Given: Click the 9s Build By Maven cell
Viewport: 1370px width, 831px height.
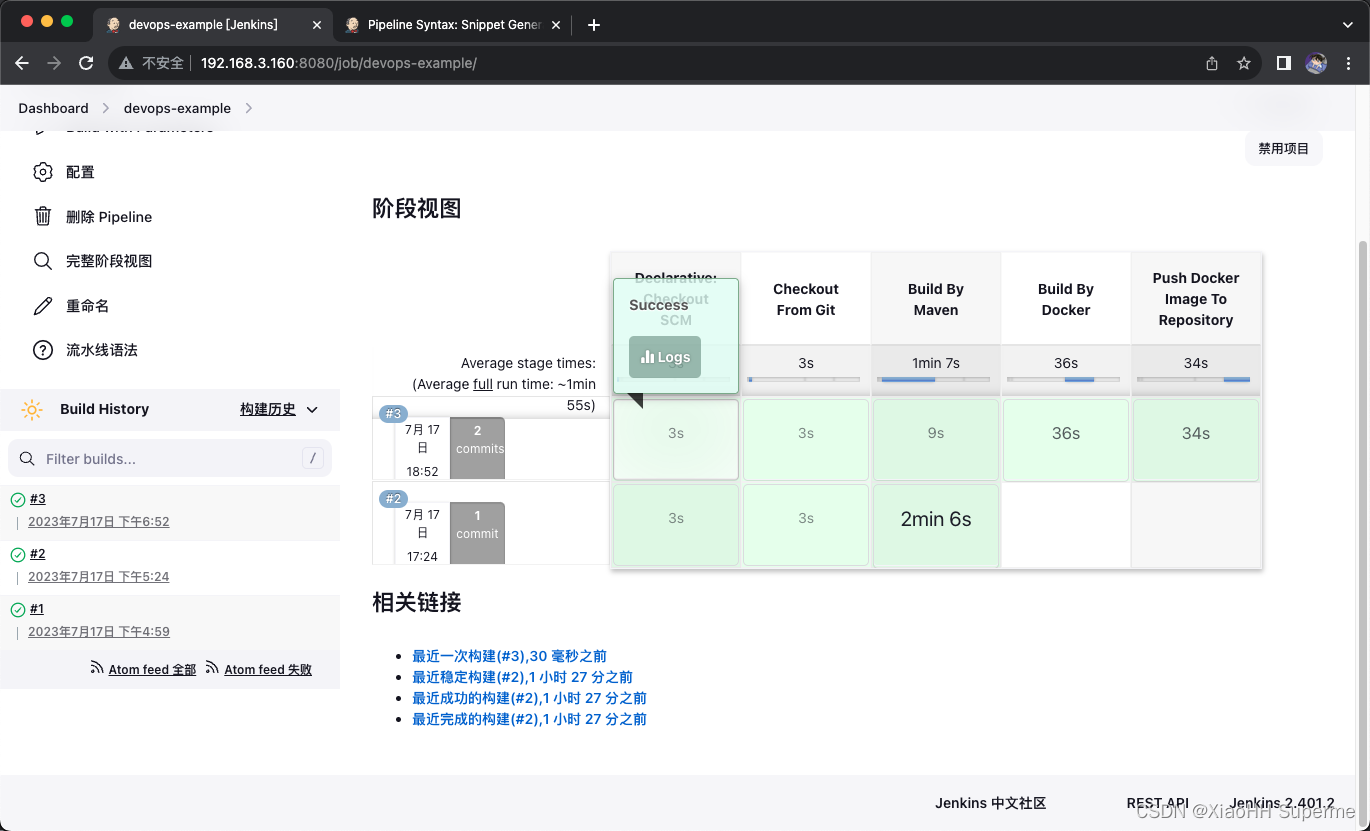Looking at the screenshot, I should pyautogui.click(x=936, y=440).
